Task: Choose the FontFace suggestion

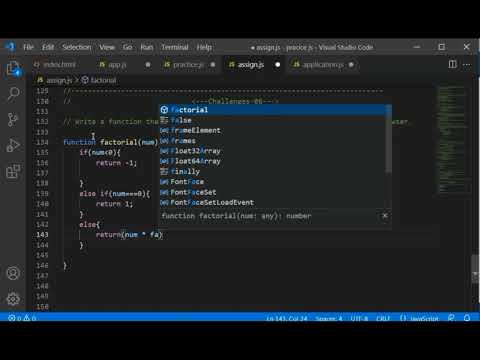Action: pos(273,182)
